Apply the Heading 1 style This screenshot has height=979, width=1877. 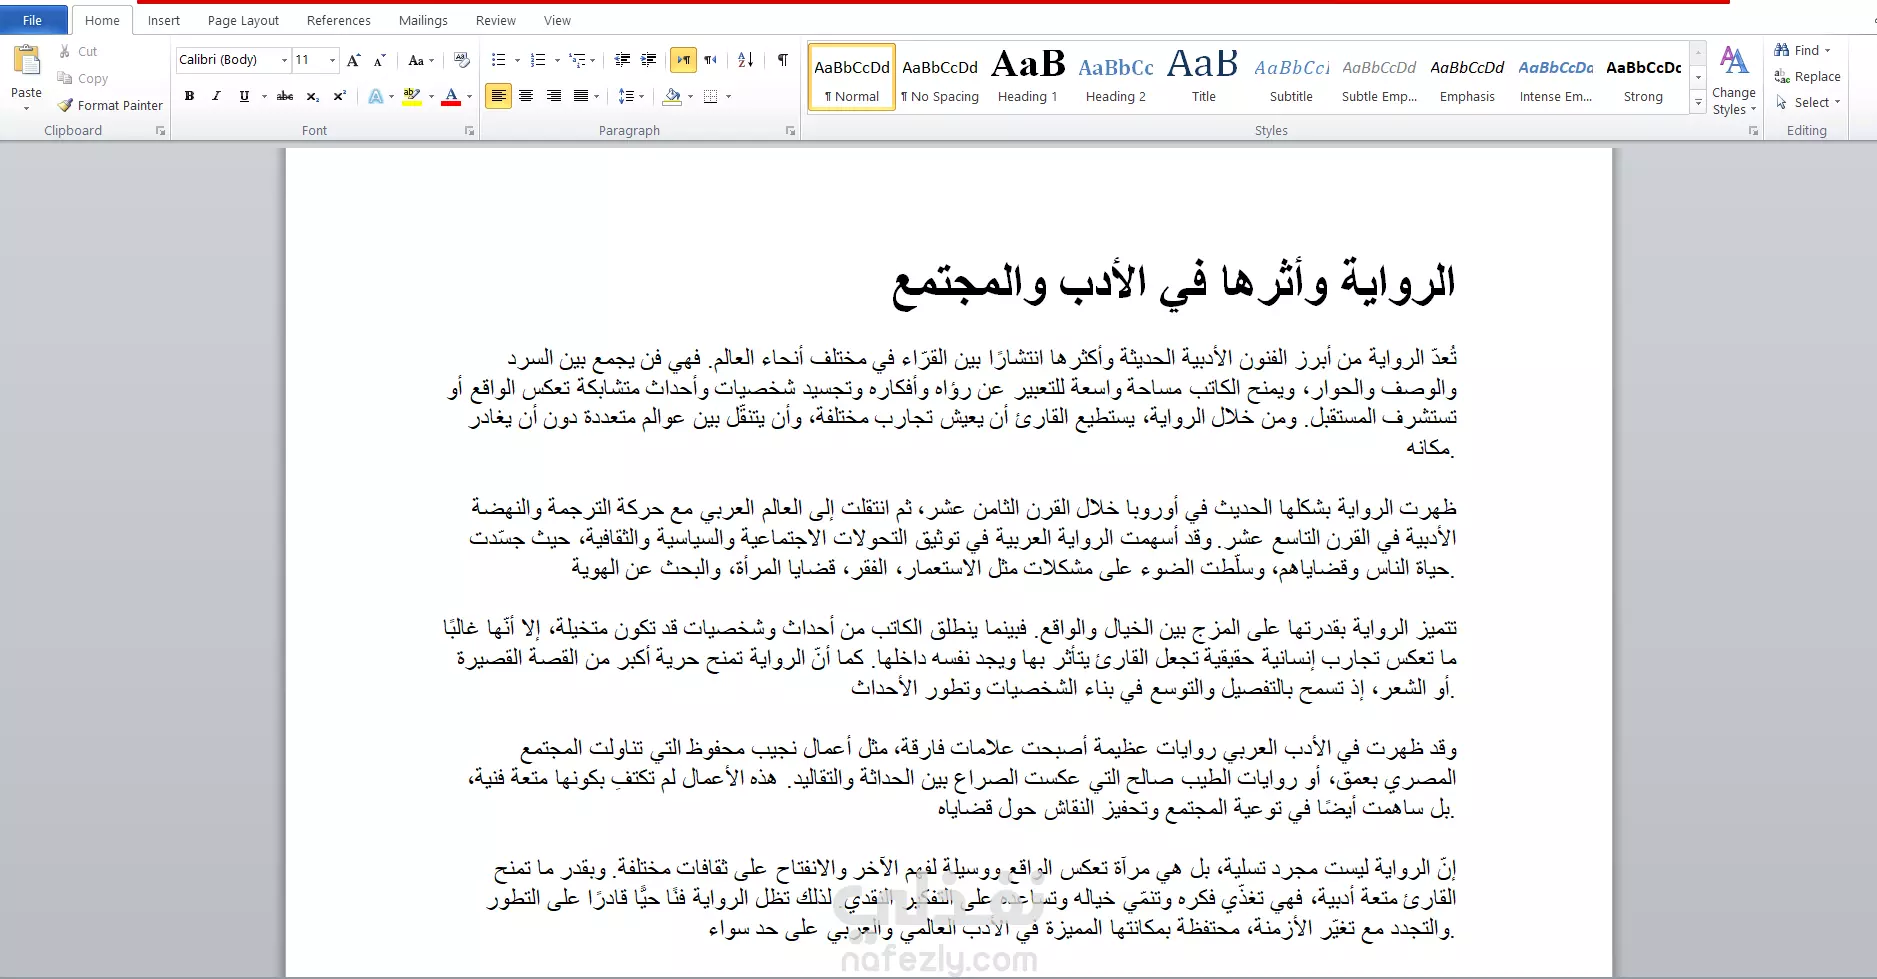click(x=1027, y=76)
